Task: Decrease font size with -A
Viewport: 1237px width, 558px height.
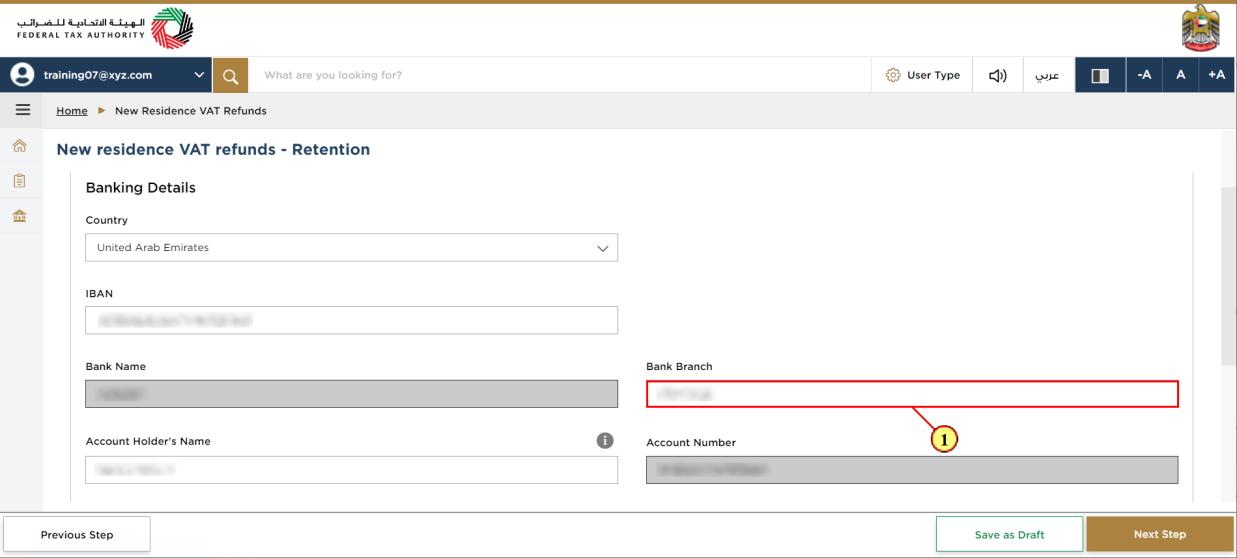Action: 1144,75
